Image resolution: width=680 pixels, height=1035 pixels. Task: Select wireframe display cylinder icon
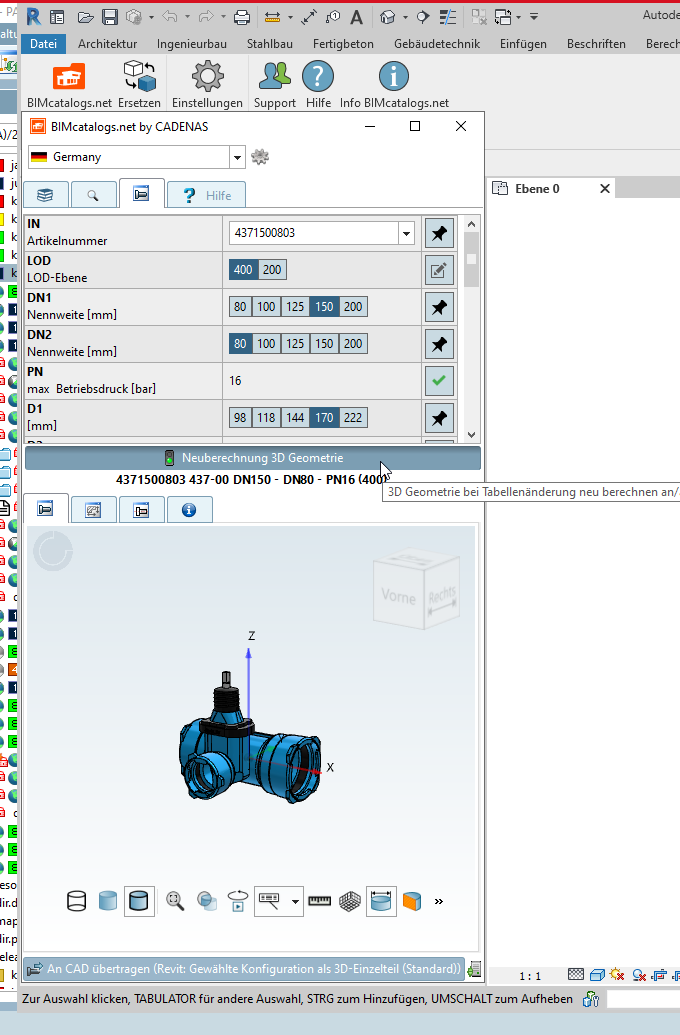click(x=77, y=901)
